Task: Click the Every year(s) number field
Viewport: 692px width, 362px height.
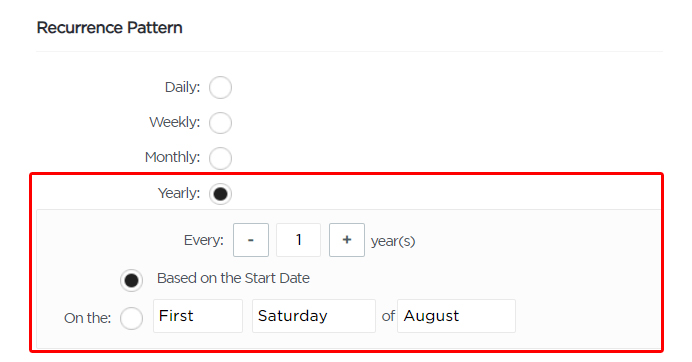Action: click(x=298, y=240)
